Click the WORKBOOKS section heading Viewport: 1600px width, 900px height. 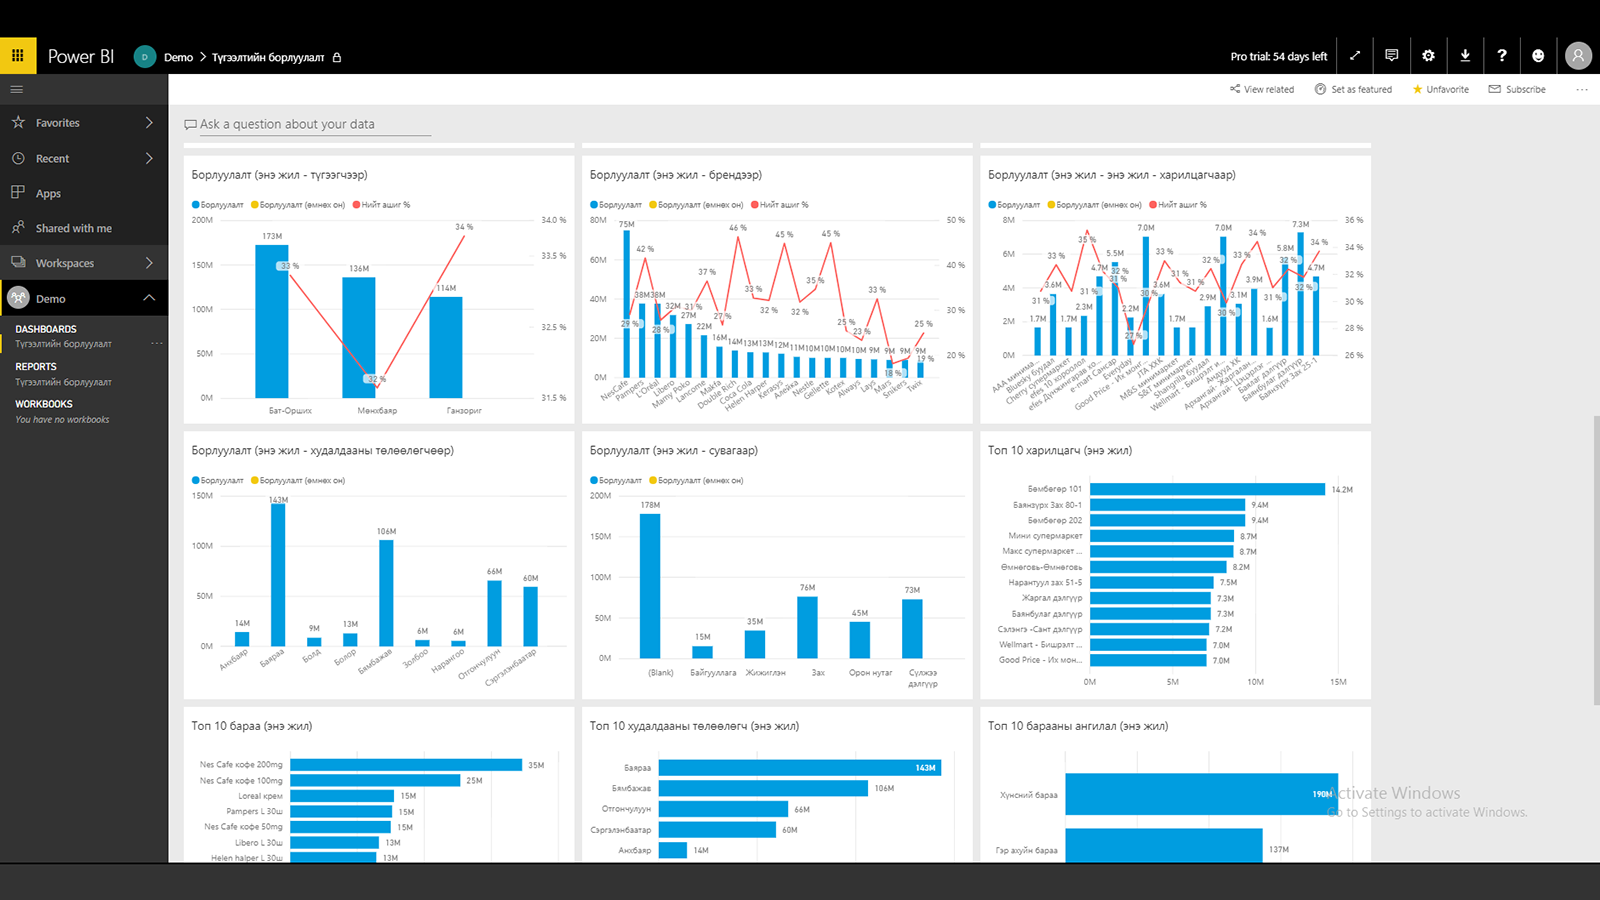click(x=44, y=404)
